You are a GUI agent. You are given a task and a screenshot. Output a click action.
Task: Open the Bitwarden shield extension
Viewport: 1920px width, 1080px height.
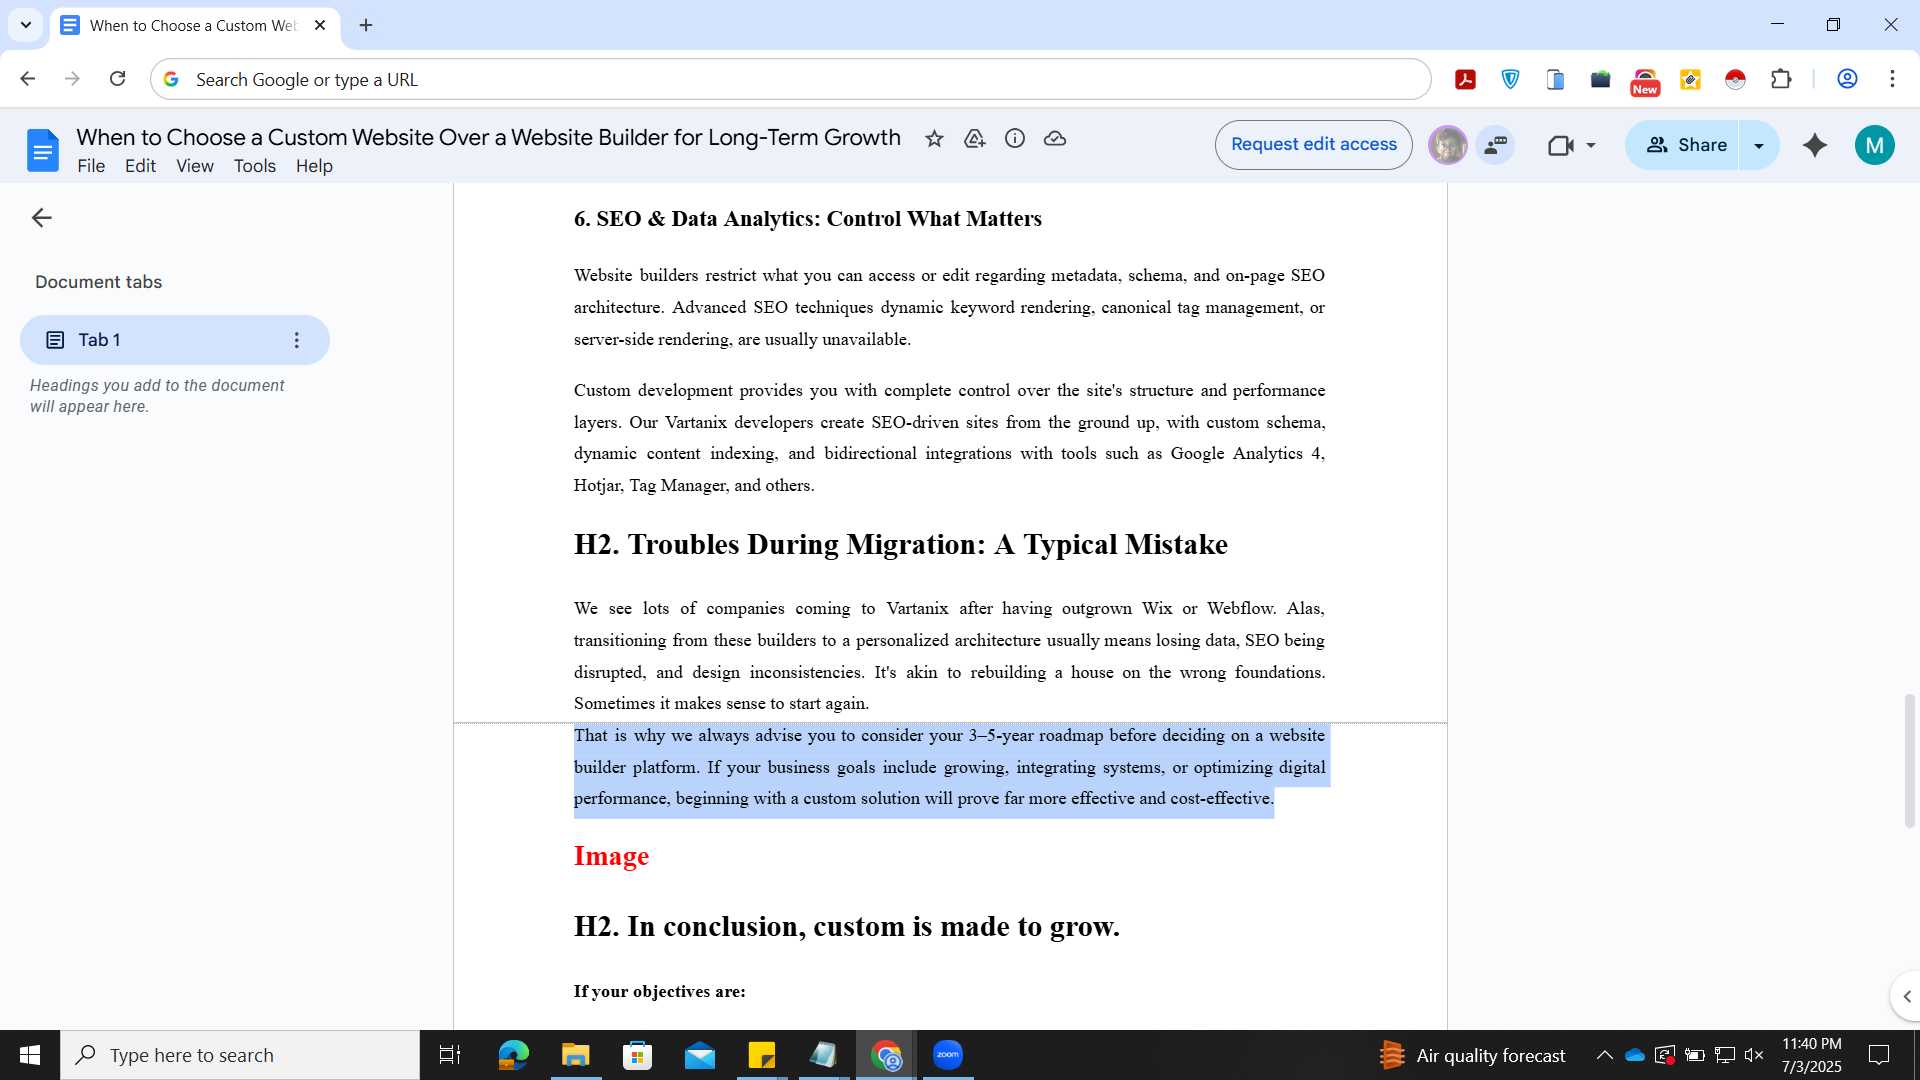click(1511, 80)
